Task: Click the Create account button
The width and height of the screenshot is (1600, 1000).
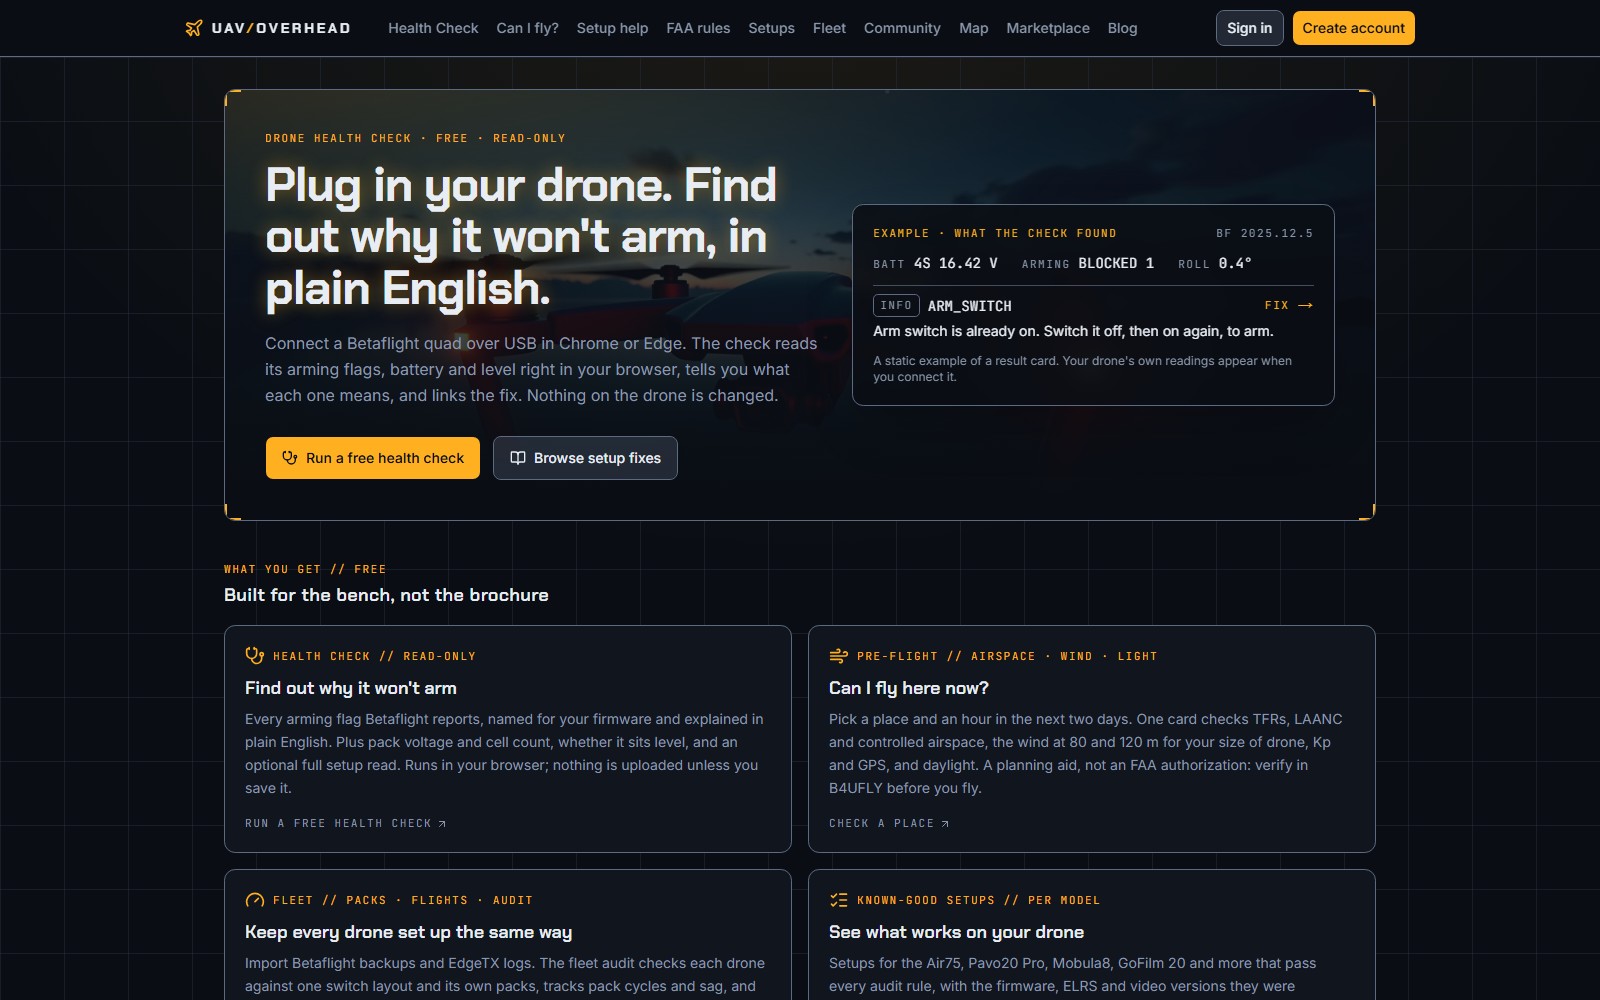Action: [1353, 28]
